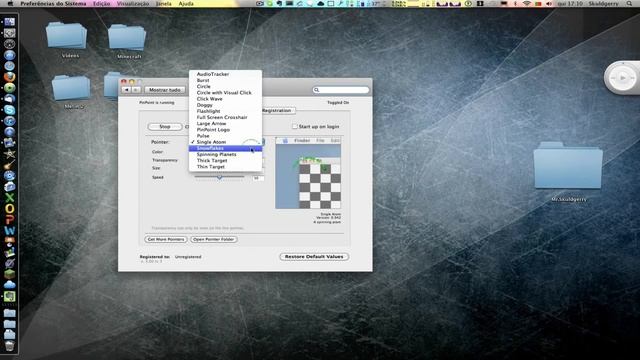
Task: Click Bluetooth icon in menu bar
Action: 515,4
